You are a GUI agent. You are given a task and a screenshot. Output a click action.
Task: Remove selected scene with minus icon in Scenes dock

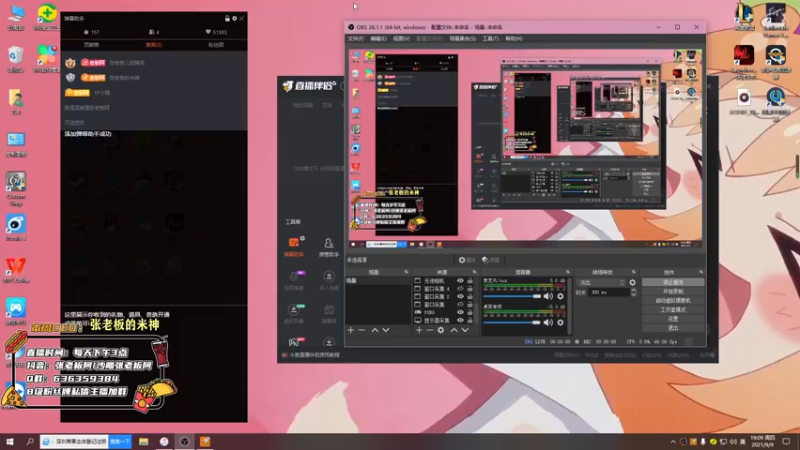[362, 330]
